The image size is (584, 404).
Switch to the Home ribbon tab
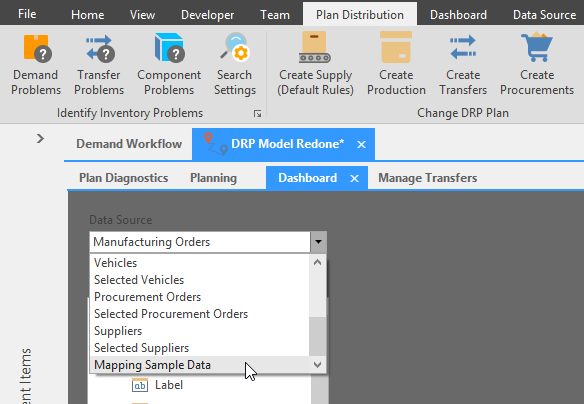coord(88,15)
